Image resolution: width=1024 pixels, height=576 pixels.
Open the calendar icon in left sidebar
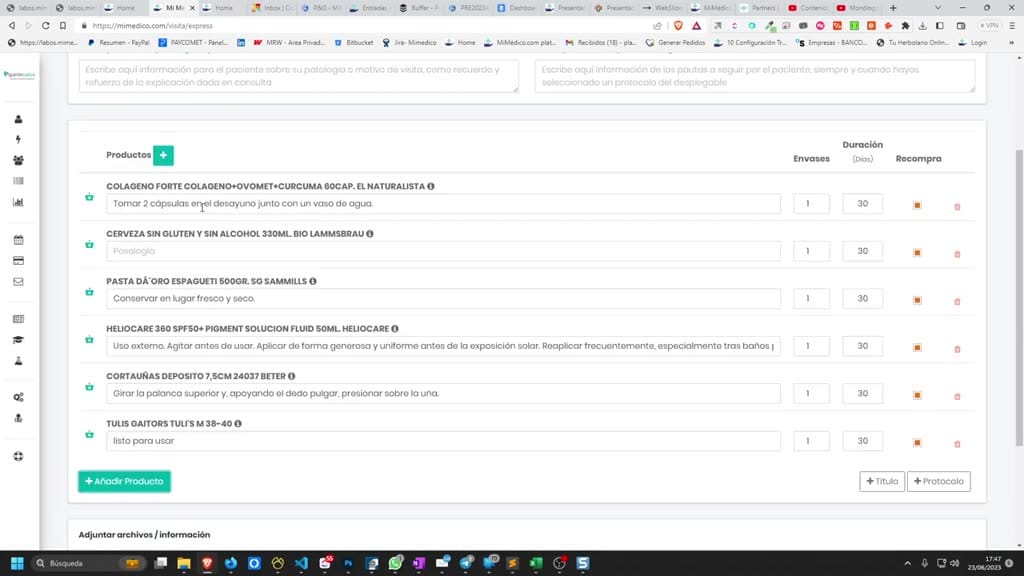tap(18, 240)
